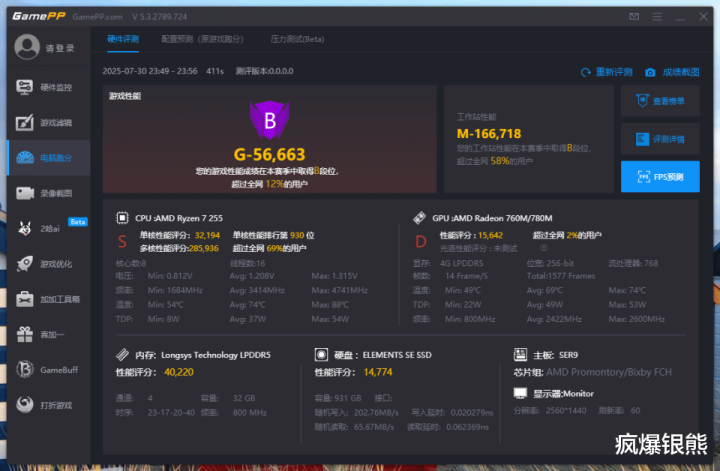
Task: Click the 成绩截图 camera icon
Action: (650, 72)
